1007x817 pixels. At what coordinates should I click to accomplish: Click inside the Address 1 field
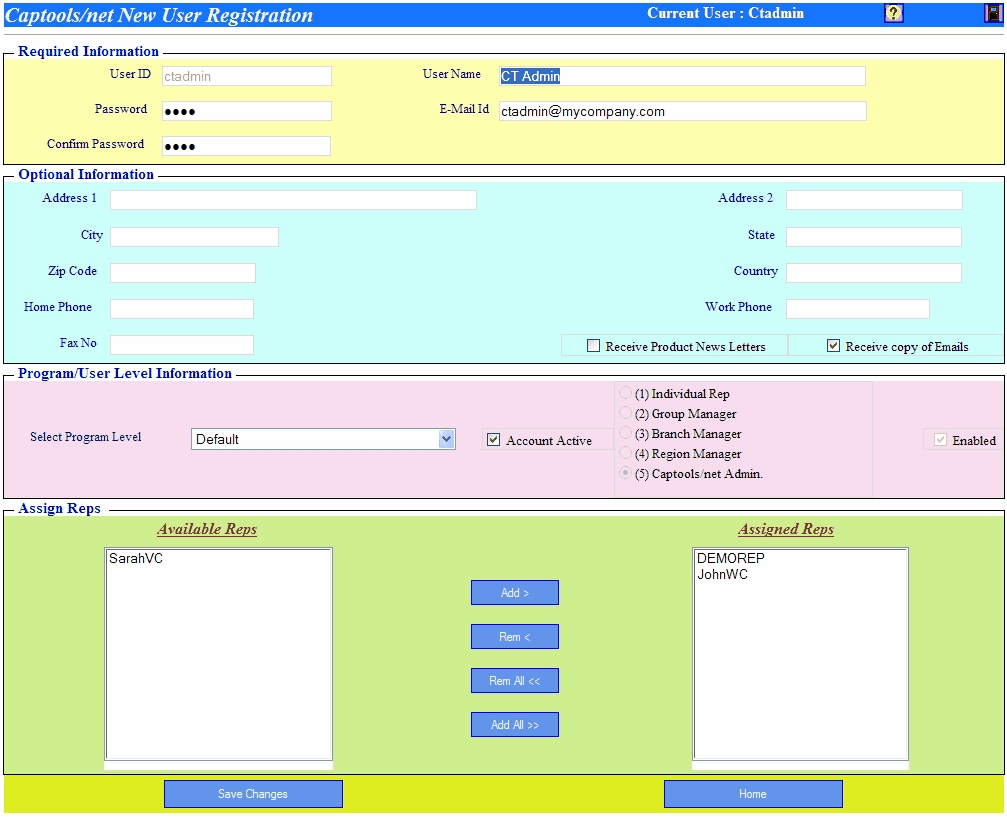pyautogui.click(x=292, y=199)
